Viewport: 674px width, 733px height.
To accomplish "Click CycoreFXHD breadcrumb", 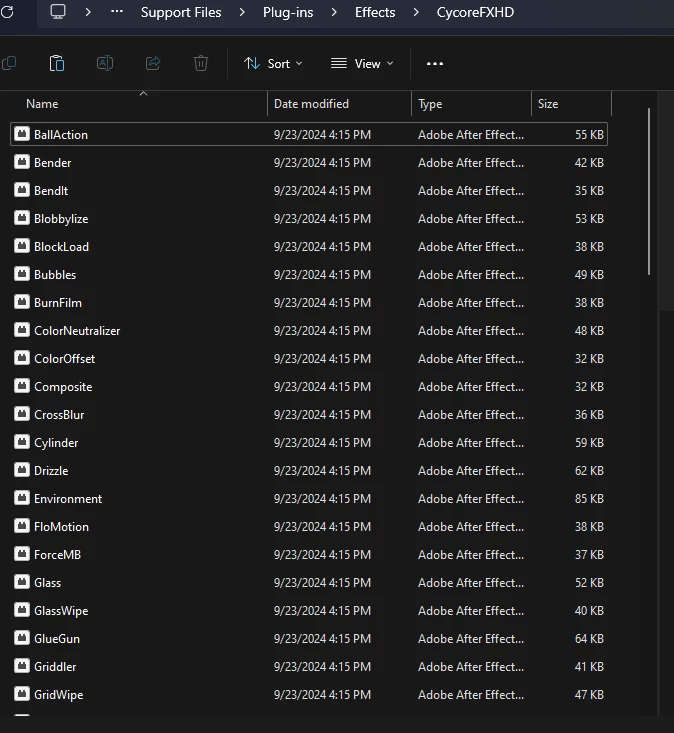I will tap(475, 12).
